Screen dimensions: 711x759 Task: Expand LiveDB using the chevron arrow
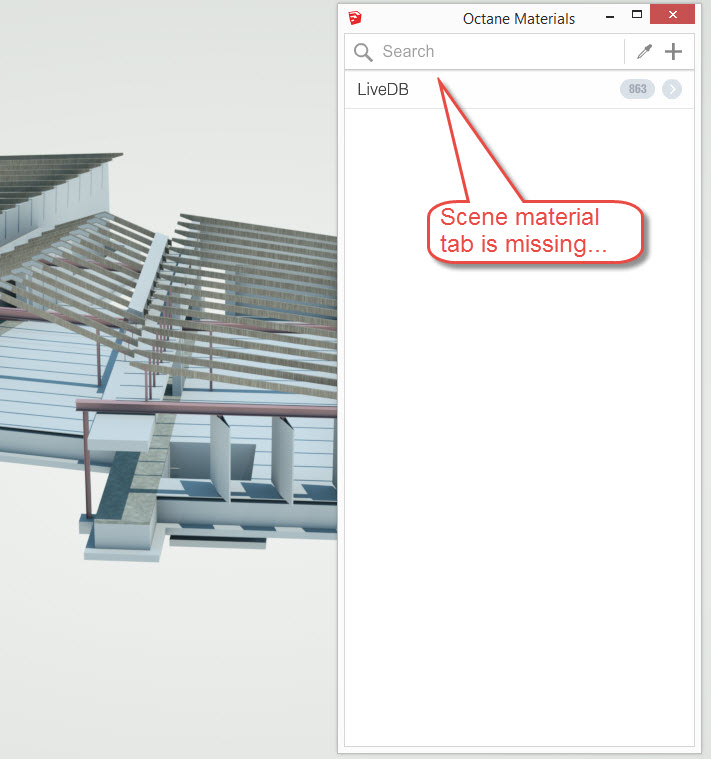(x=672, y=89)
